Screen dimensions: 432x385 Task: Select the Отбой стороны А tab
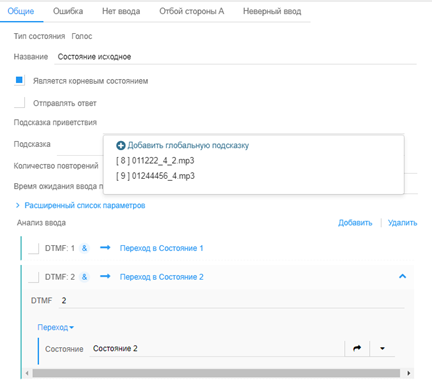click(x=192, y=11)
